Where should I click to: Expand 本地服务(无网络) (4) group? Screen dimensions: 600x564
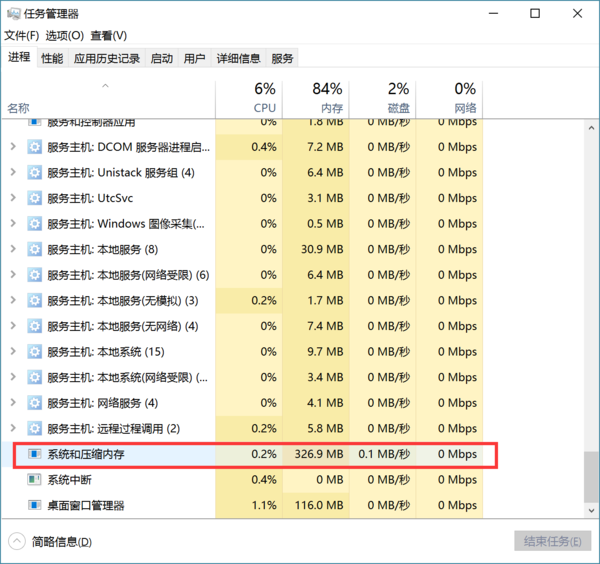coord(13,326)
